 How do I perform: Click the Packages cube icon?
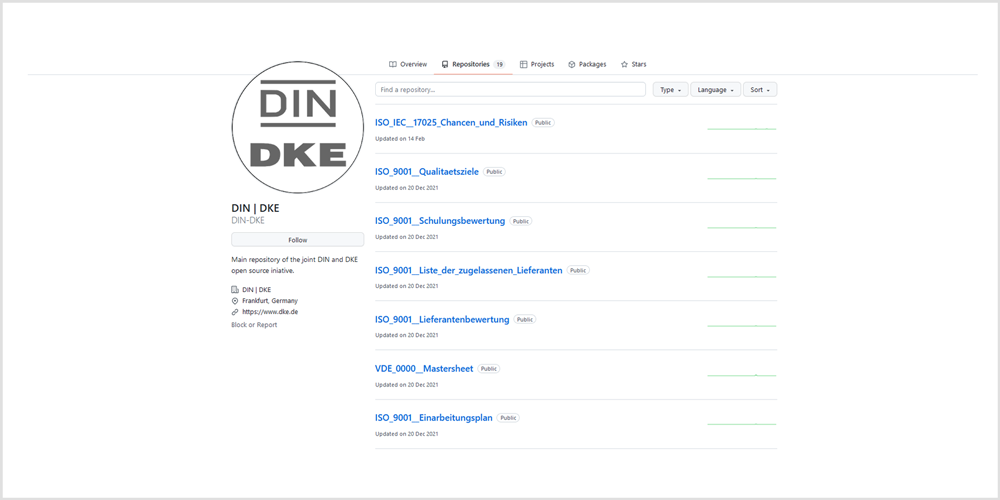572,64
